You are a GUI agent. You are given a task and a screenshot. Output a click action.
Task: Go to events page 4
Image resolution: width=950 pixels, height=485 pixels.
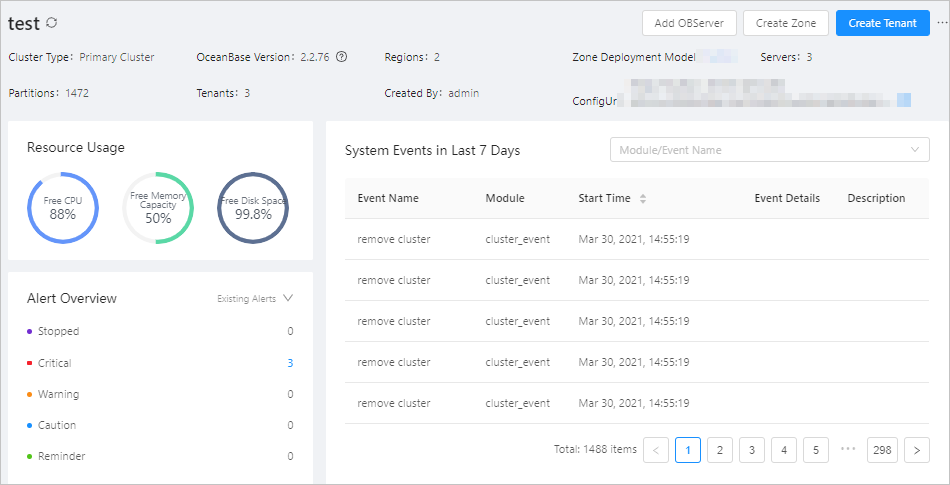784,450
